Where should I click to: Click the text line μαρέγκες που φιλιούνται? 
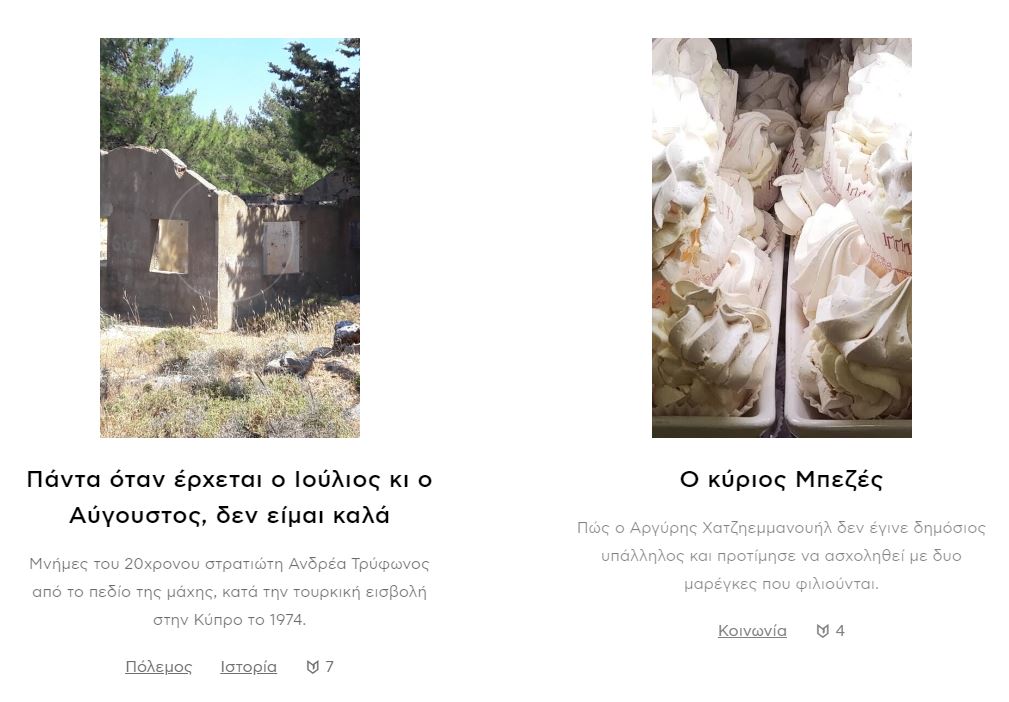pyautogui.click(x=781, y=584)
